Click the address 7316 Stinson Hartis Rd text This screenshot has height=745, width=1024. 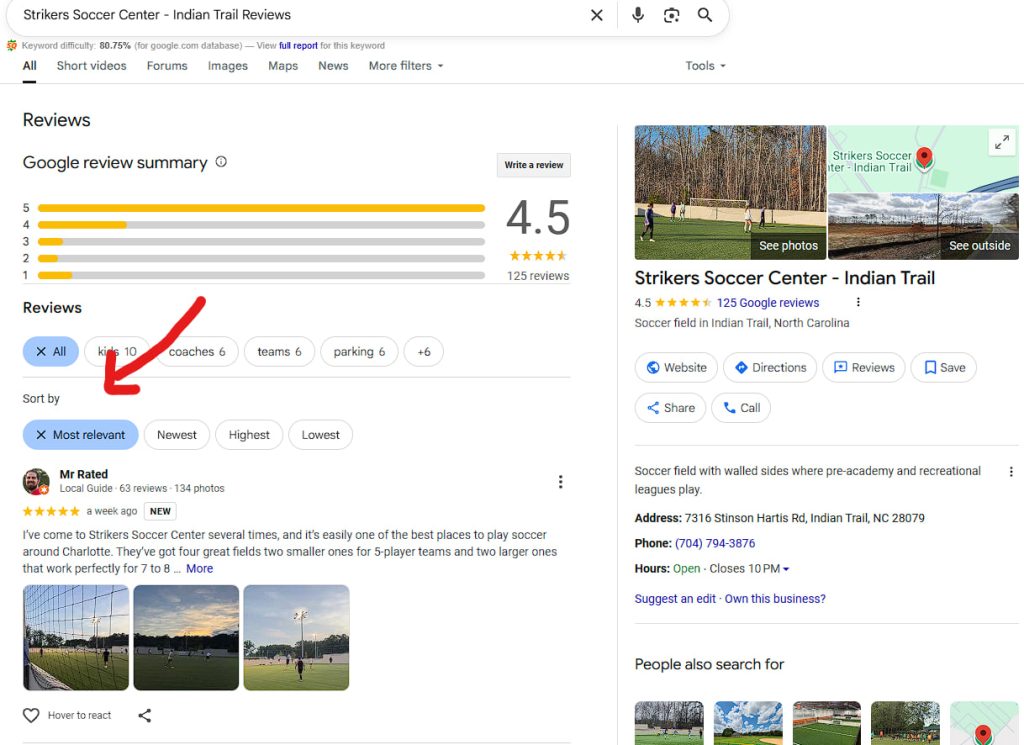click(x=805, y=518)
